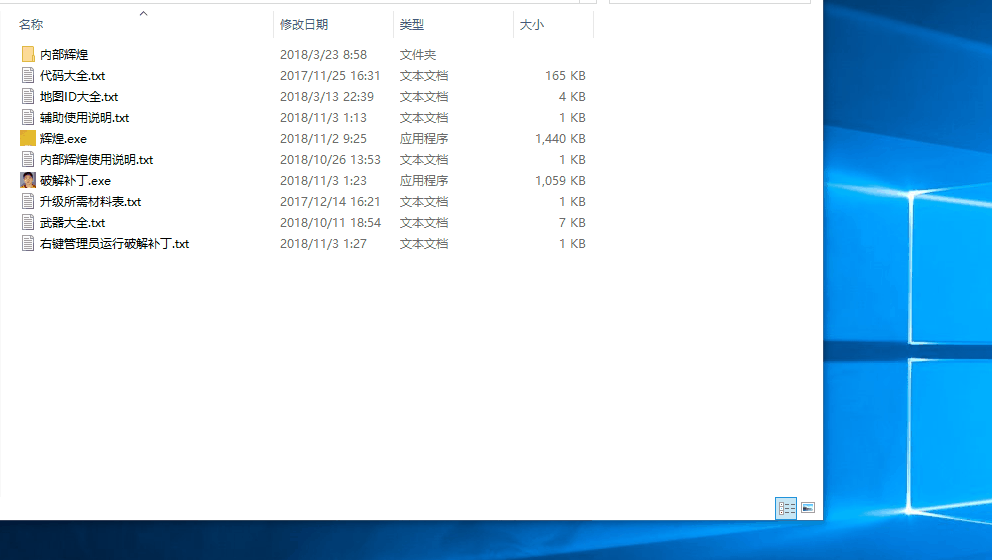Click the 2018/11/2 9:25 date of 辉煌.exe
Image resolution: width=992 pixels, height=560 pixels.
323,139
